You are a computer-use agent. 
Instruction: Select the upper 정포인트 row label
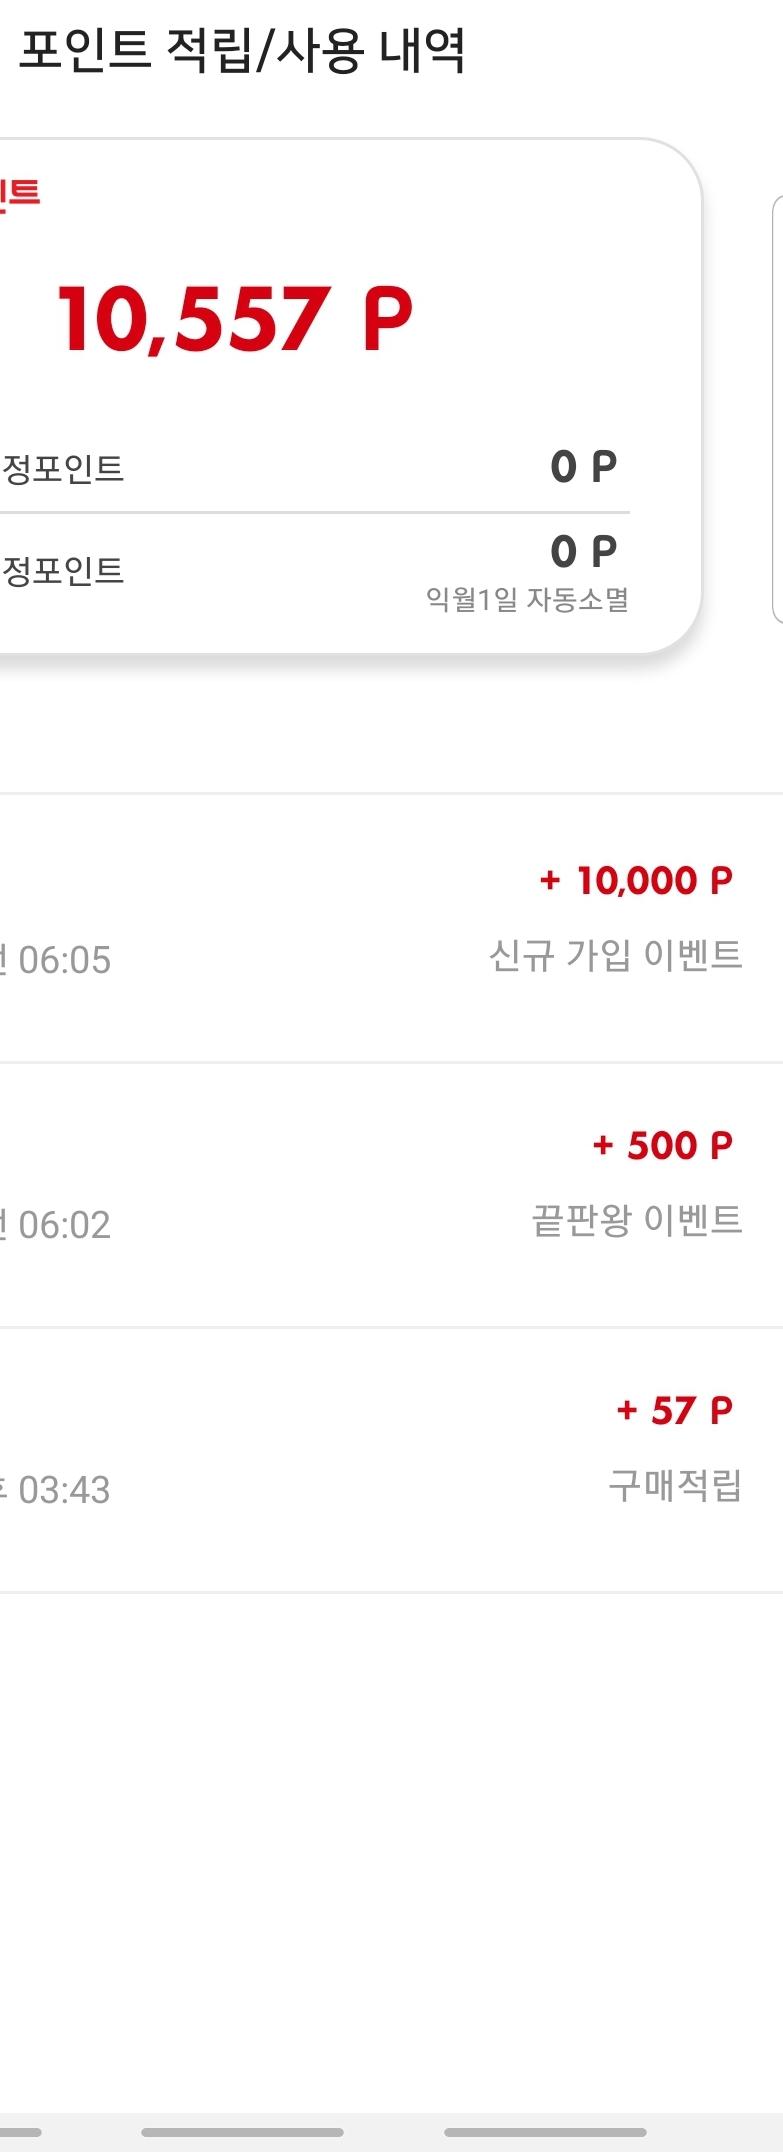point(62,468)
